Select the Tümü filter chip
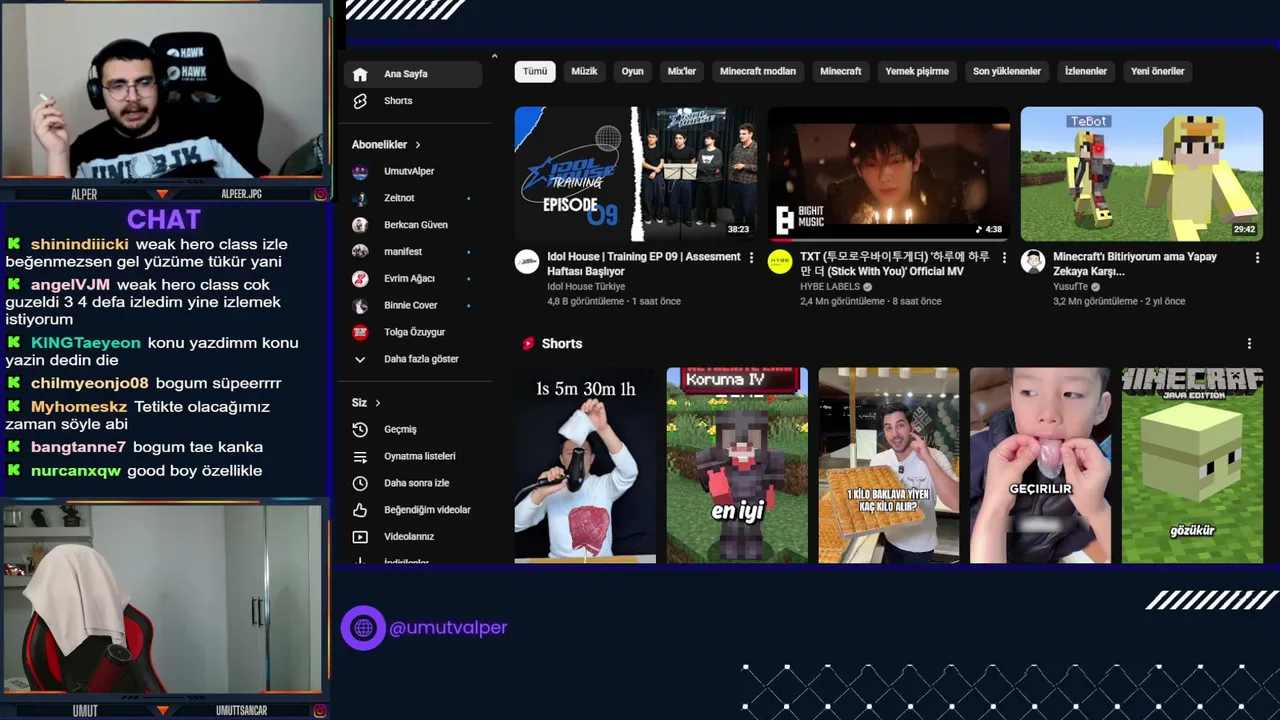This screenshot has height=720, width=1280. pyautogui.click(x=535, y=71)
